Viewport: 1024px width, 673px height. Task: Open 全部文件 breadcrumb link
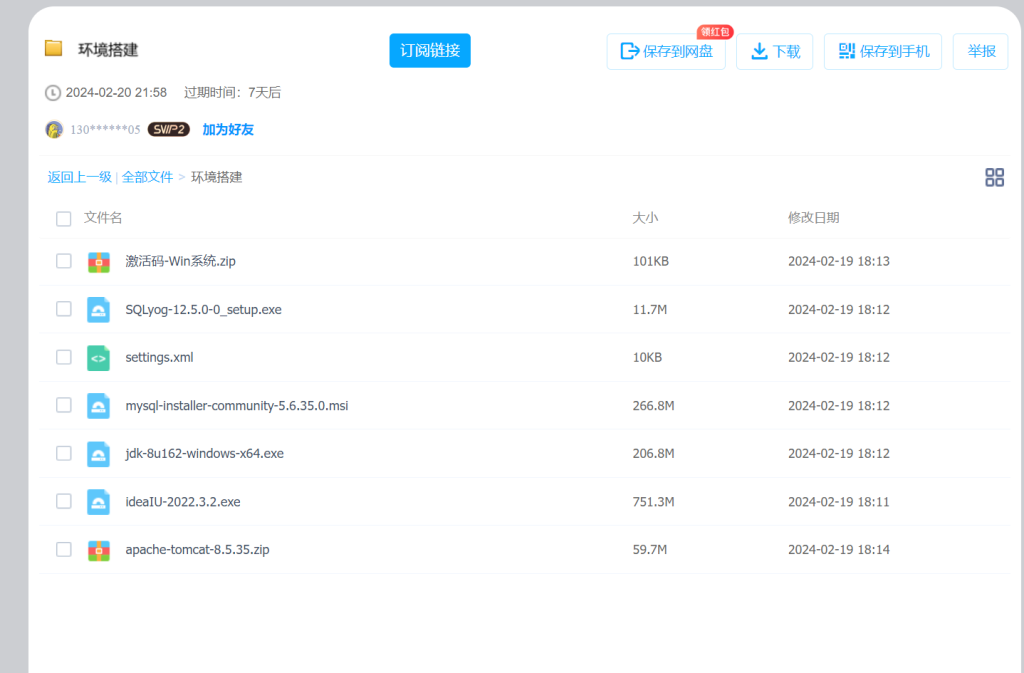click(x=148, y=177)
